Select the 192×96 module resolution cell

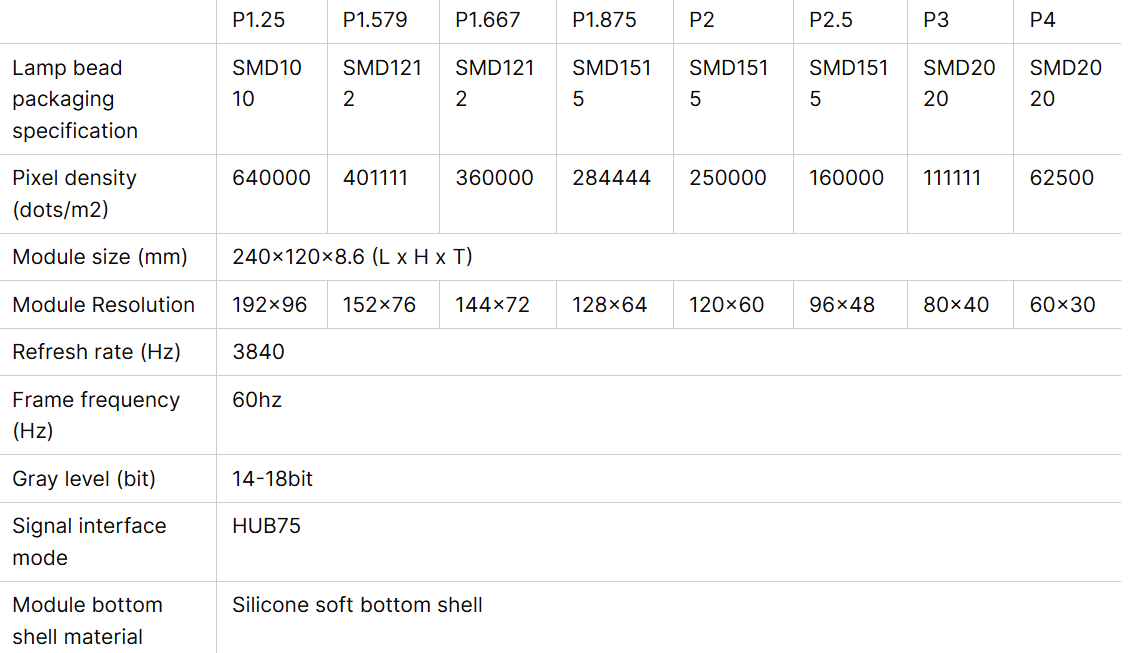pos(269,305)
